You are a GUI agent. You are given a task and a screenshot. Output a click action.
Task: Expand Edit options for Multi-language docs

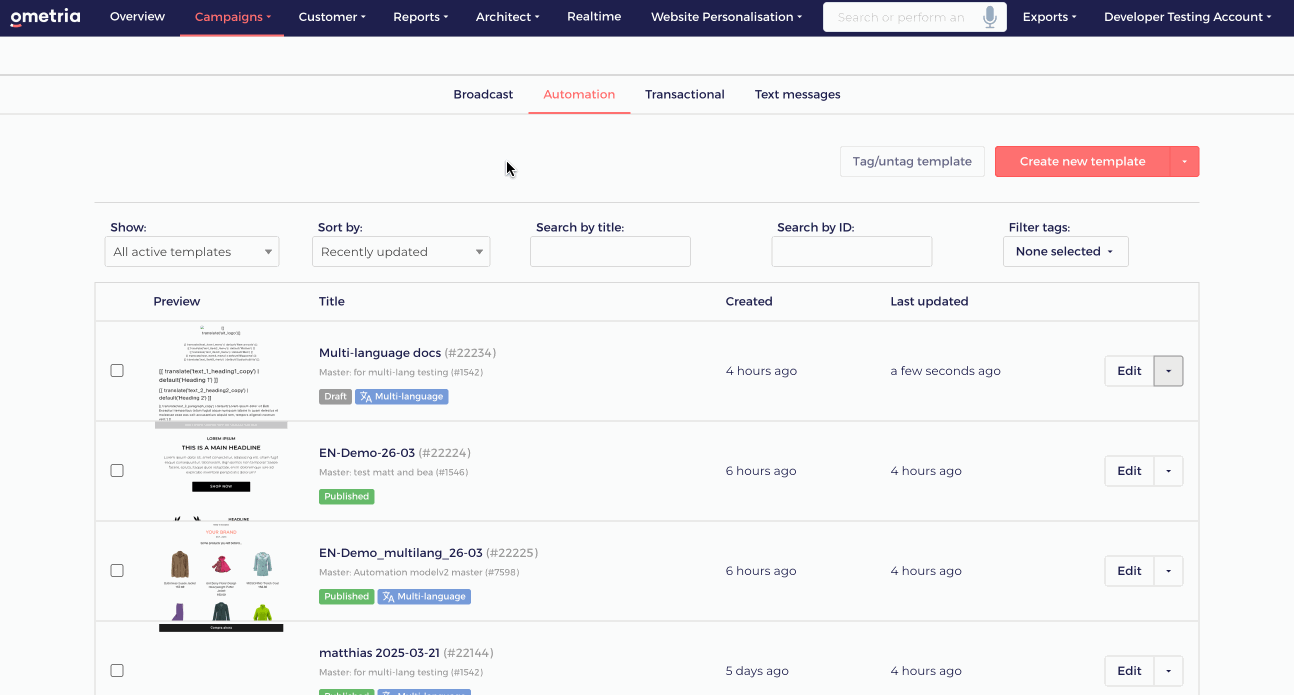pos(1169,371)
